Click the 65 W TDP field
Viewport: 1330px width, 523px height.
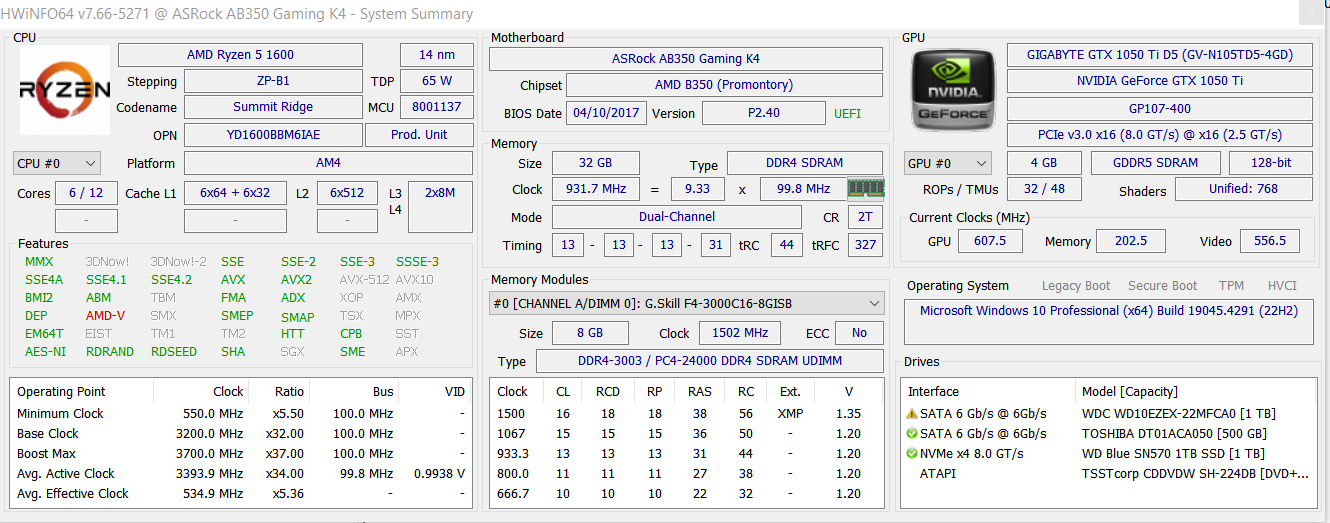coord(437,81)
